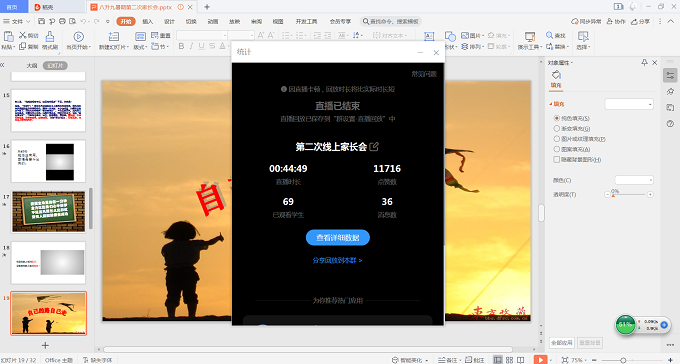
Task: Click the plus button of 透明度 slider
Action: point(650,195)
